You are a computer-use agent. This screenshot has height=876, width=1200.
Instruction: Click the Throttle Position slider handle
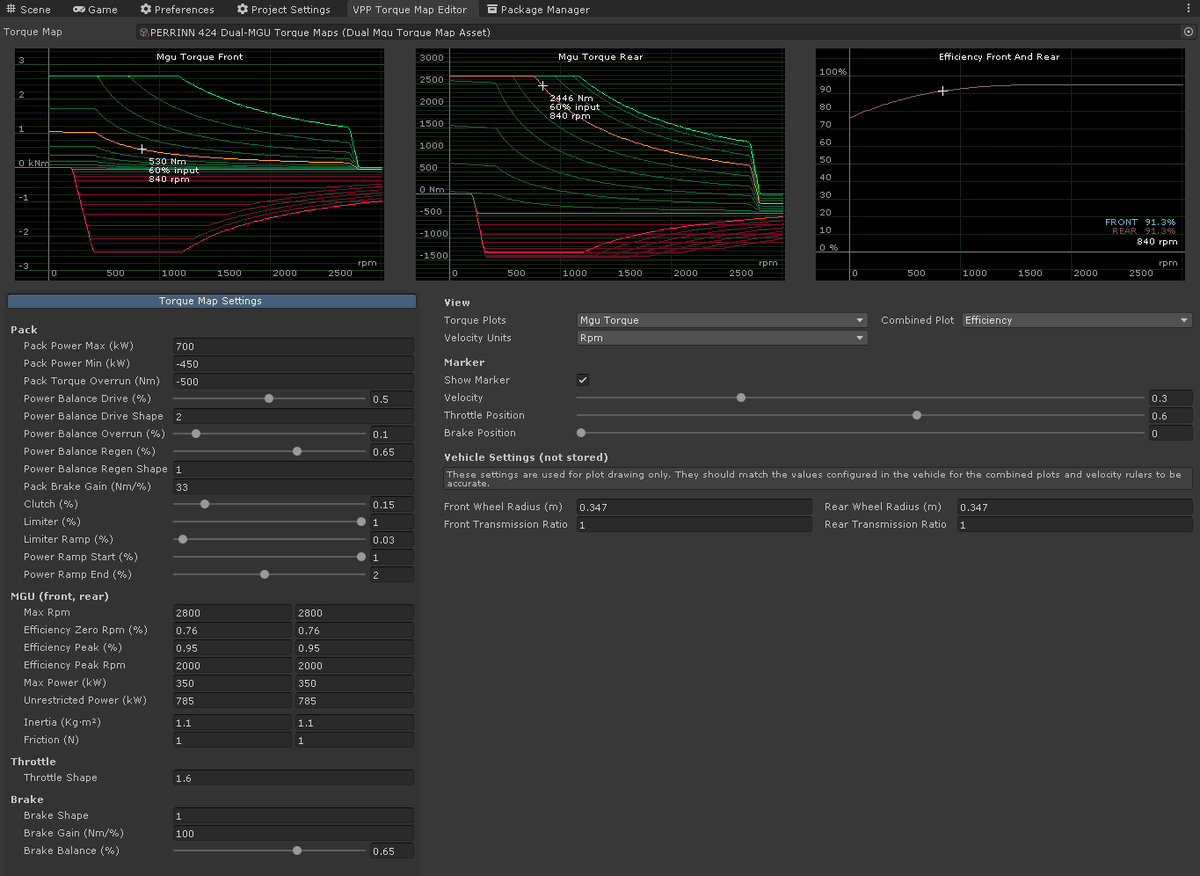(917, 415)
